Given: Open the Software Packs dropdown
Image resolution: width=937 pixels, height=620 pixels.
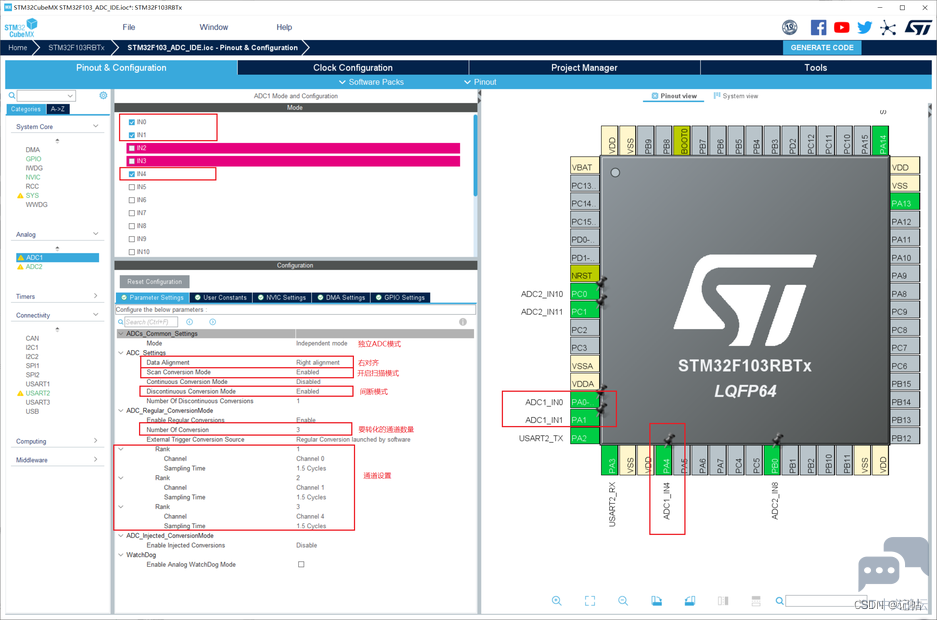Looking at the screenshot, I should tap(371, 82).
